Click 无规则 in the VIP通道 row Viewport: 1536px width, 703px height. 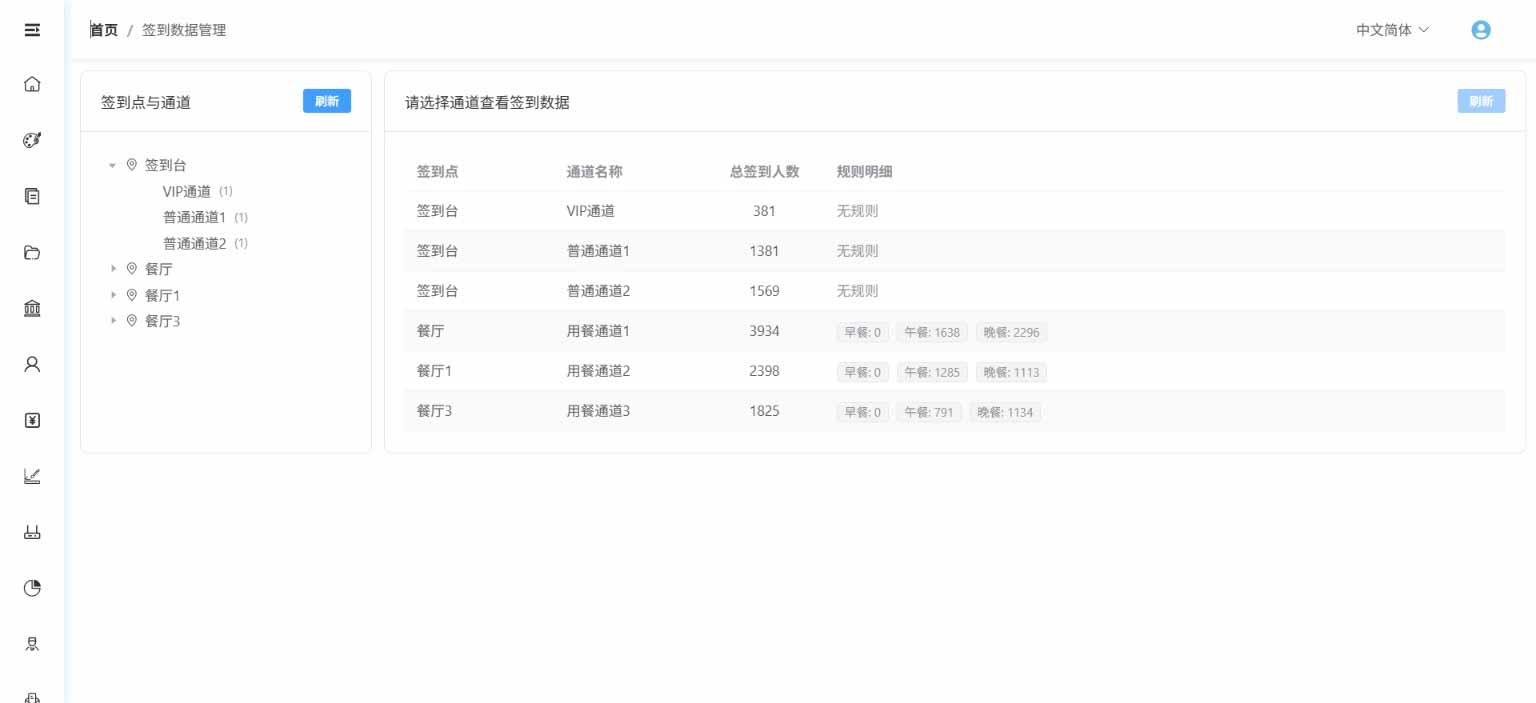click(858, 211)
